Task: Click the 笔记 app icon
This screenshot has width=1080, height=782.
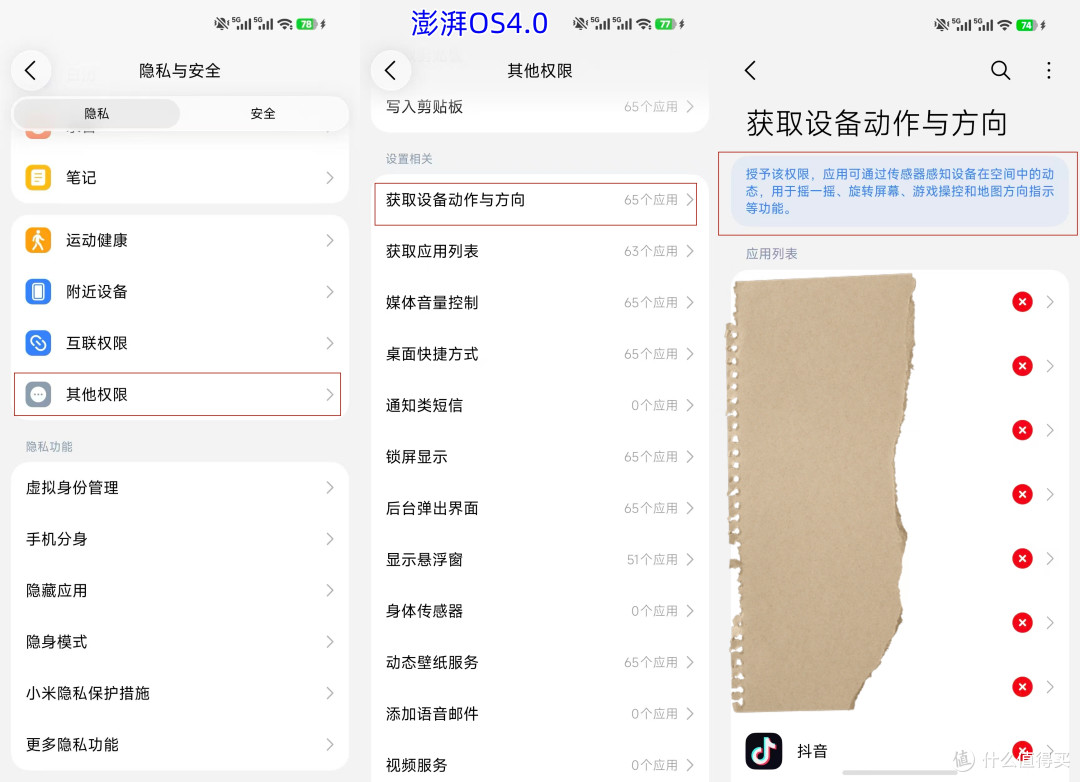Action: [39, 178]
